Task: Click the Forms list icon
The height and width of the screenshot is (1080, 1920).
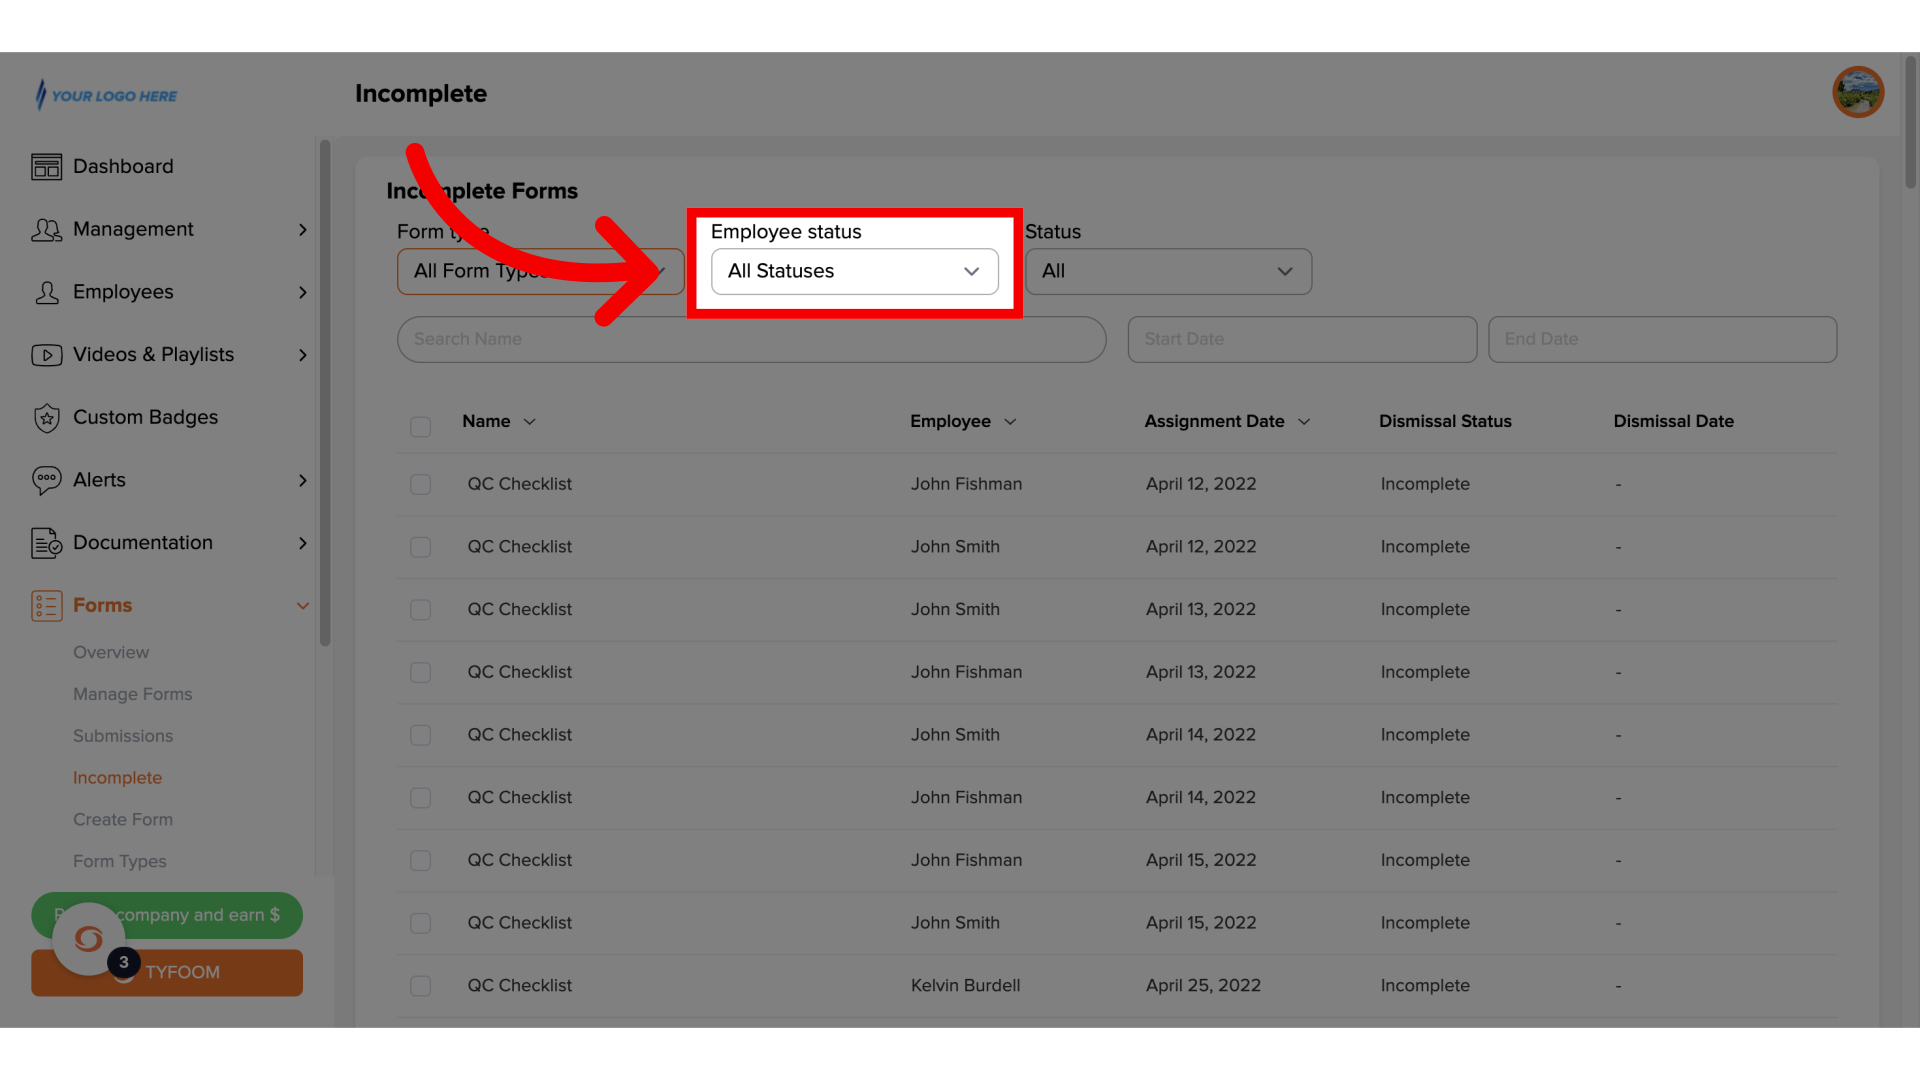Action: [x=46, y=606]
